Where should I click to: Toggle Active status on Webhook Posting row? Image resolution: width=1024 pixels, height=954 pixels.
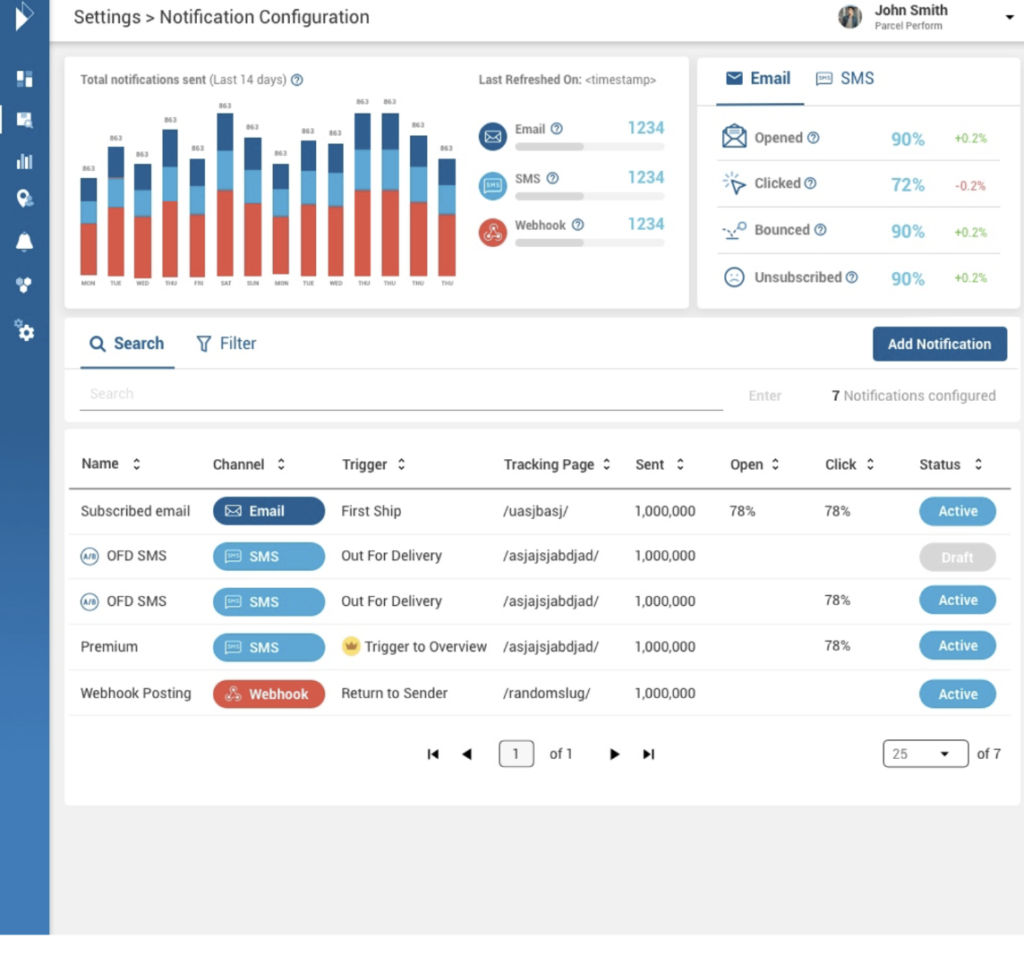[957, 694]
